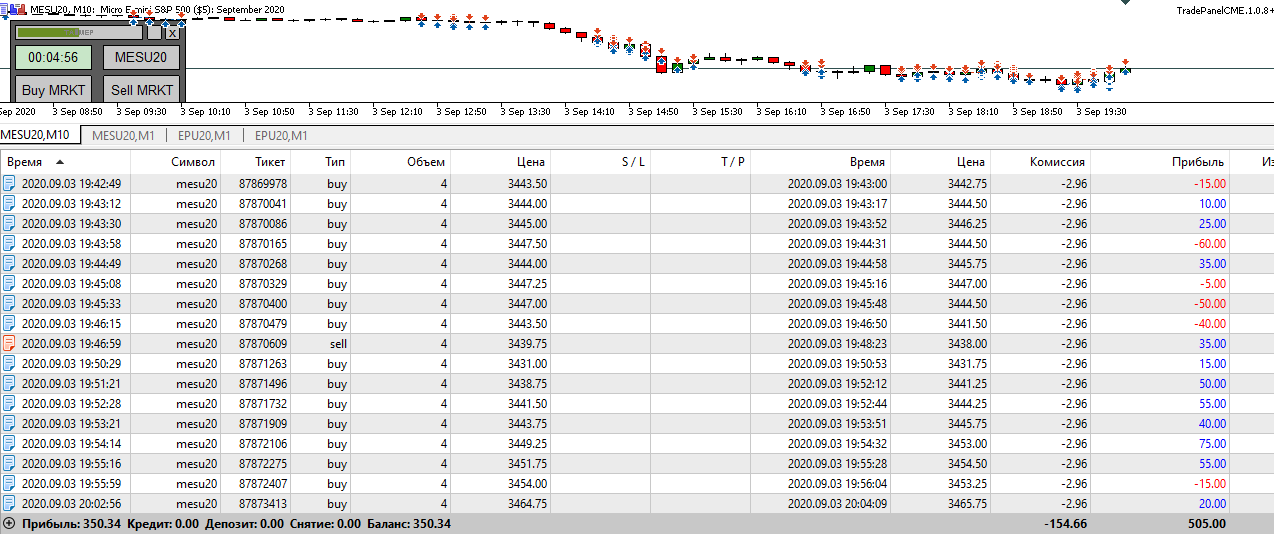Click the row icon for ticket 87870329
The width and height of the screenshot is (1274, 534).
point(9,283)
